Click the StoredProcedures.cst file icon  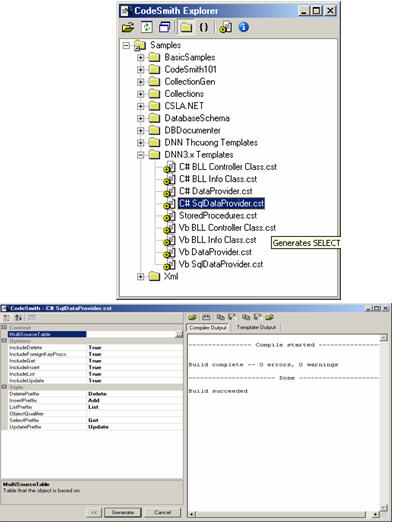pos(169,216)
